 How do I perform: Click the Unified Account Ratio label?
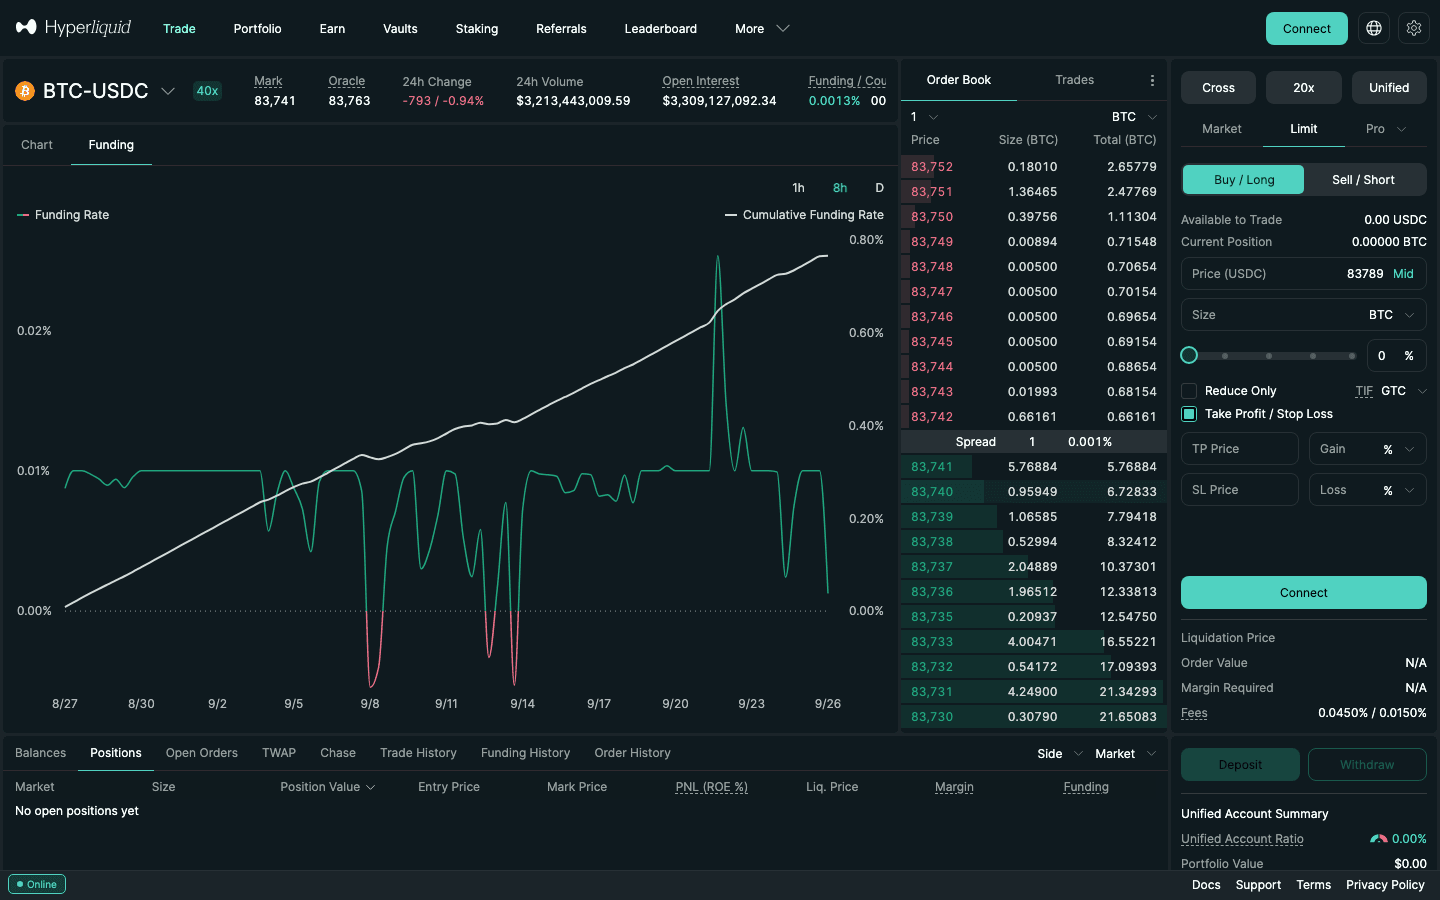[1242, 839]
